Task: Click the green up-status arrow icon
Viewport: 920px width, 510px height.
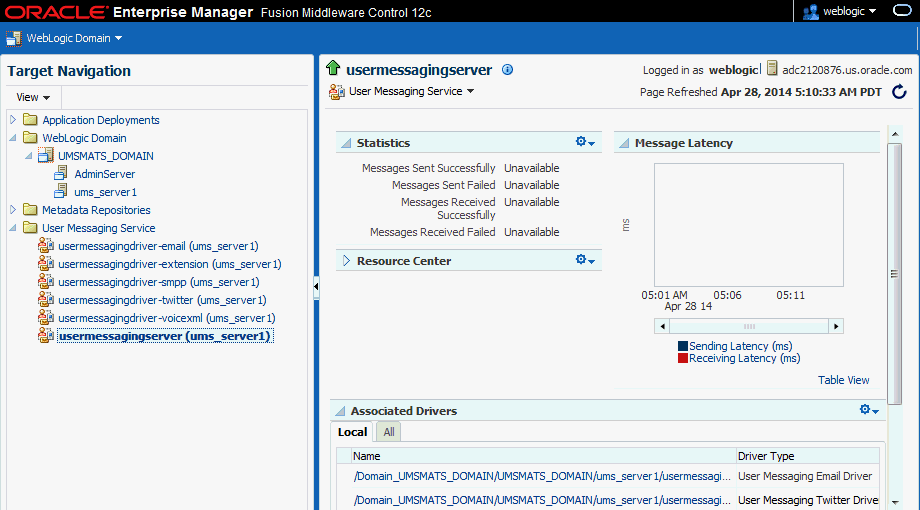Action: click(333, 68)
